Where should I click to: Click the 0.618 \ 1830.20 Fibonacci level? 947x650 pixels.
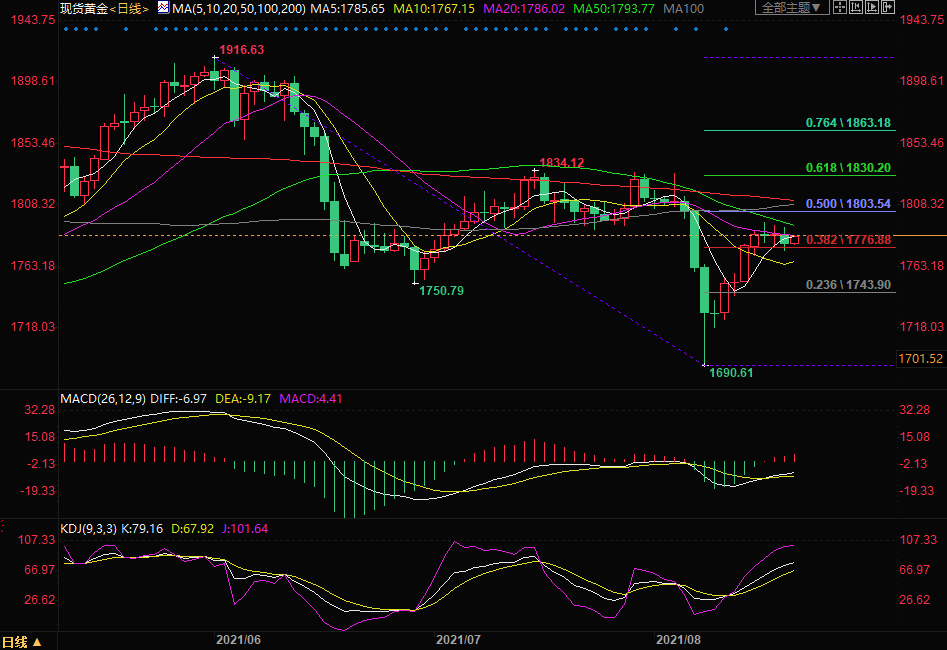pos(848,169)
